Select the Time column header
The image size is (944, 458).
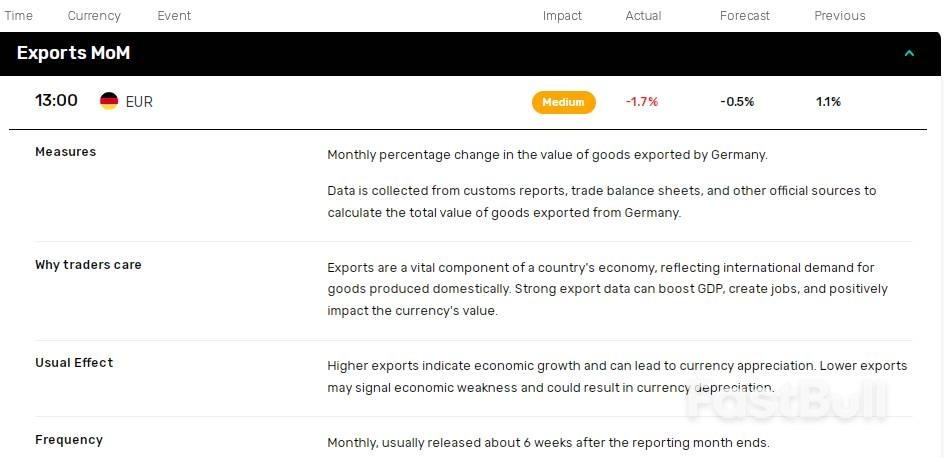coord(19,16)
